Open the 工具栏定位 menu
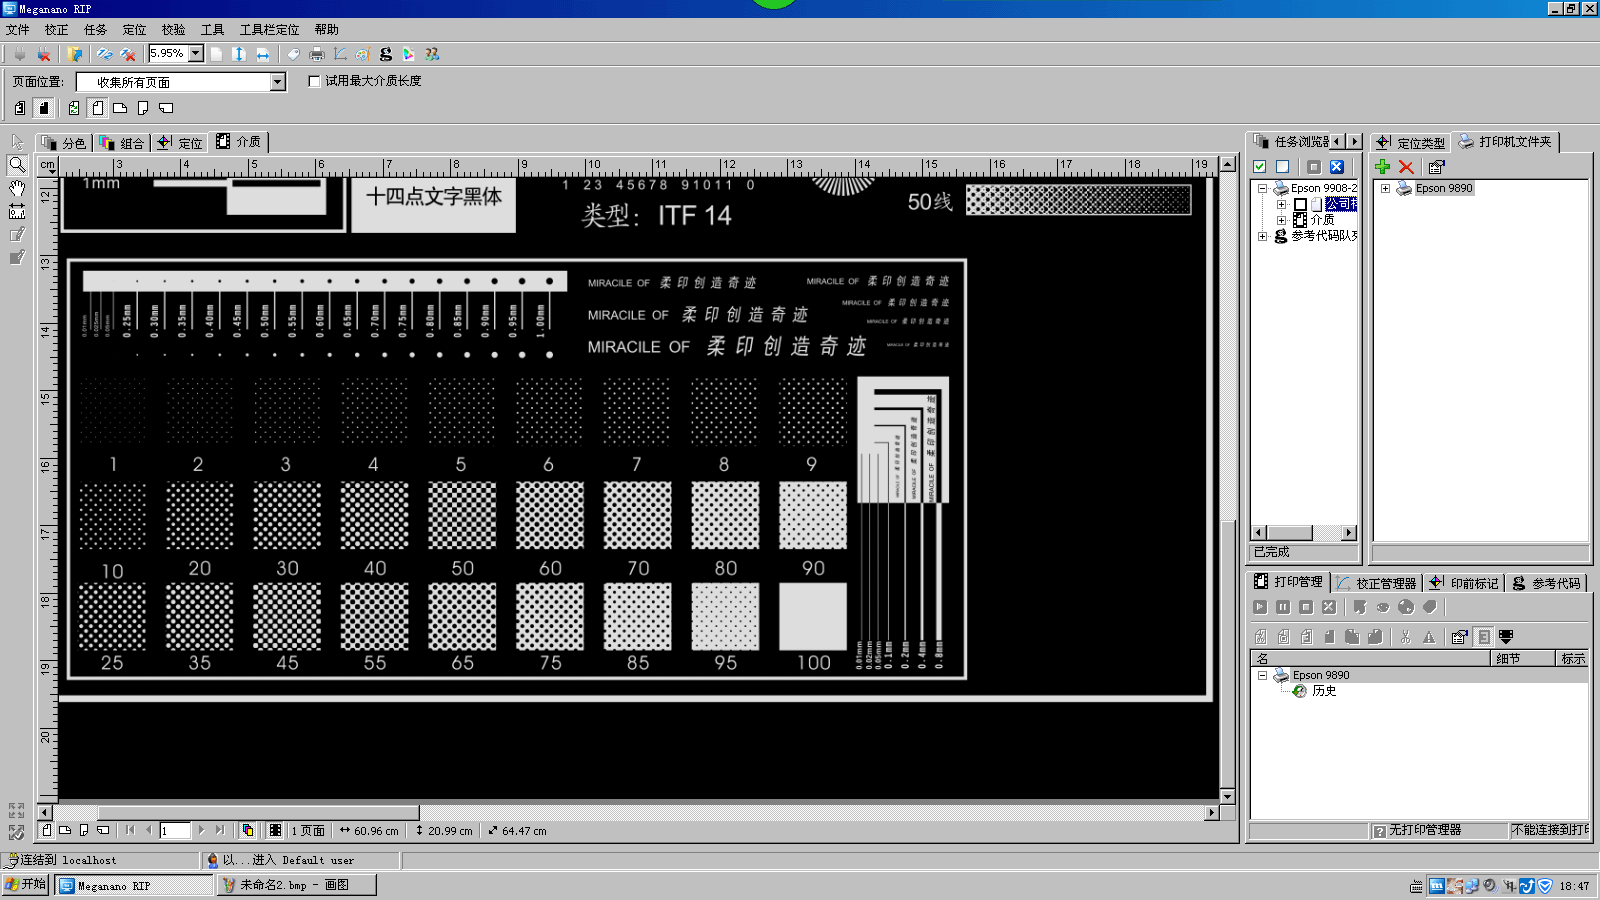The width and height of the screenshot is (1600, 900). click(x=269, y=30)
